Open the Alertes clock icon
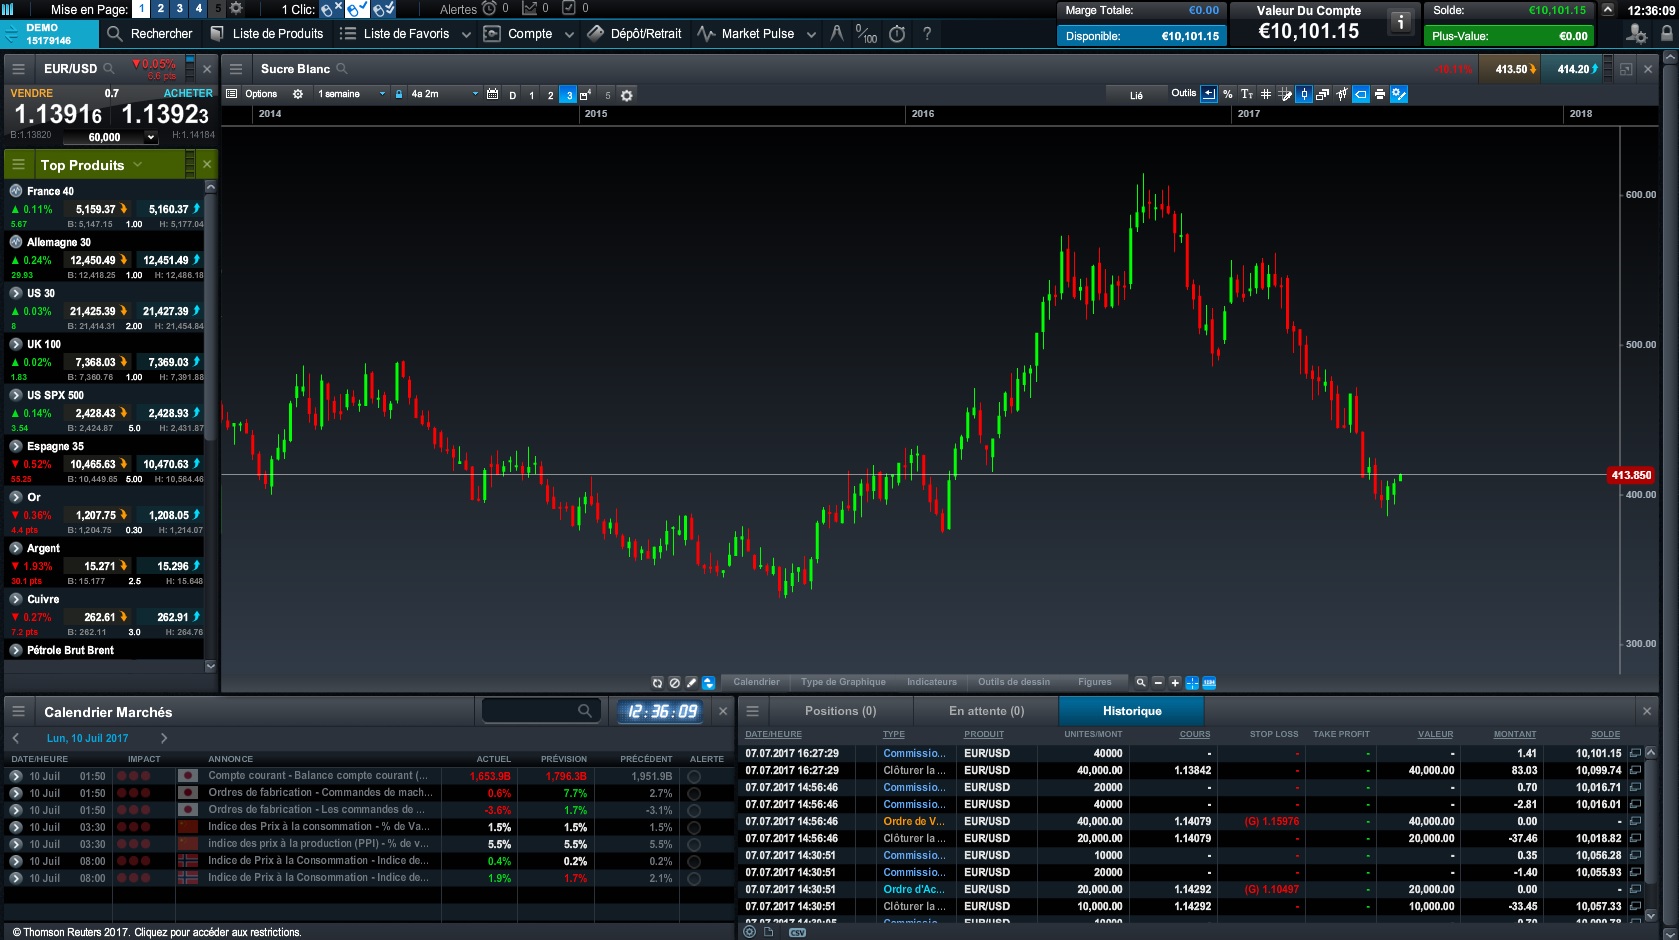1679x940 pixels. [x=489, y=9]
